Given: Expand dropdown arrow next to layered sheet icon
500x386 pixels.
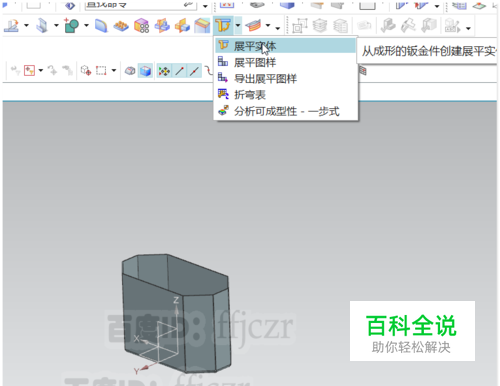Looking at the screenshot, I should tap(268, 25).
